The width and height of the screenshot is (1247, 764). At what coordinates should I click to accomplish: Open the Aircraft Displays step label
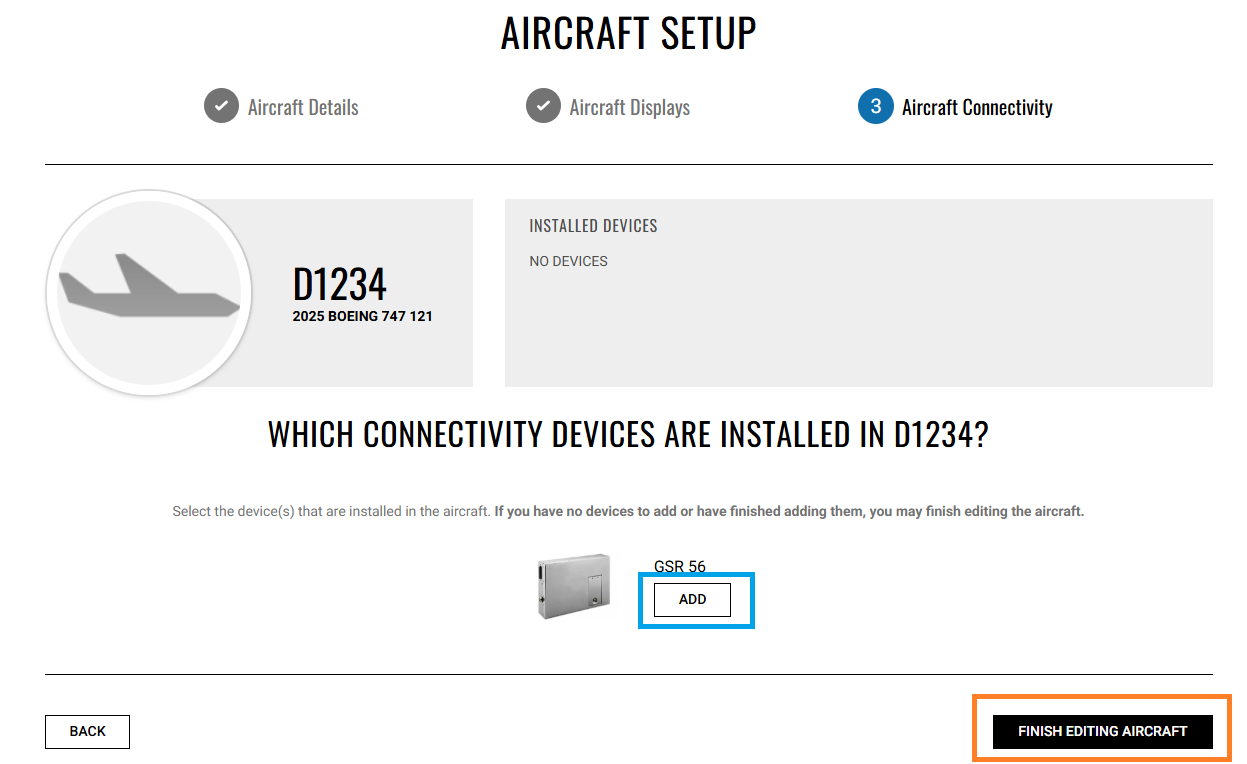pyautogui.click(x=630, y=107)
